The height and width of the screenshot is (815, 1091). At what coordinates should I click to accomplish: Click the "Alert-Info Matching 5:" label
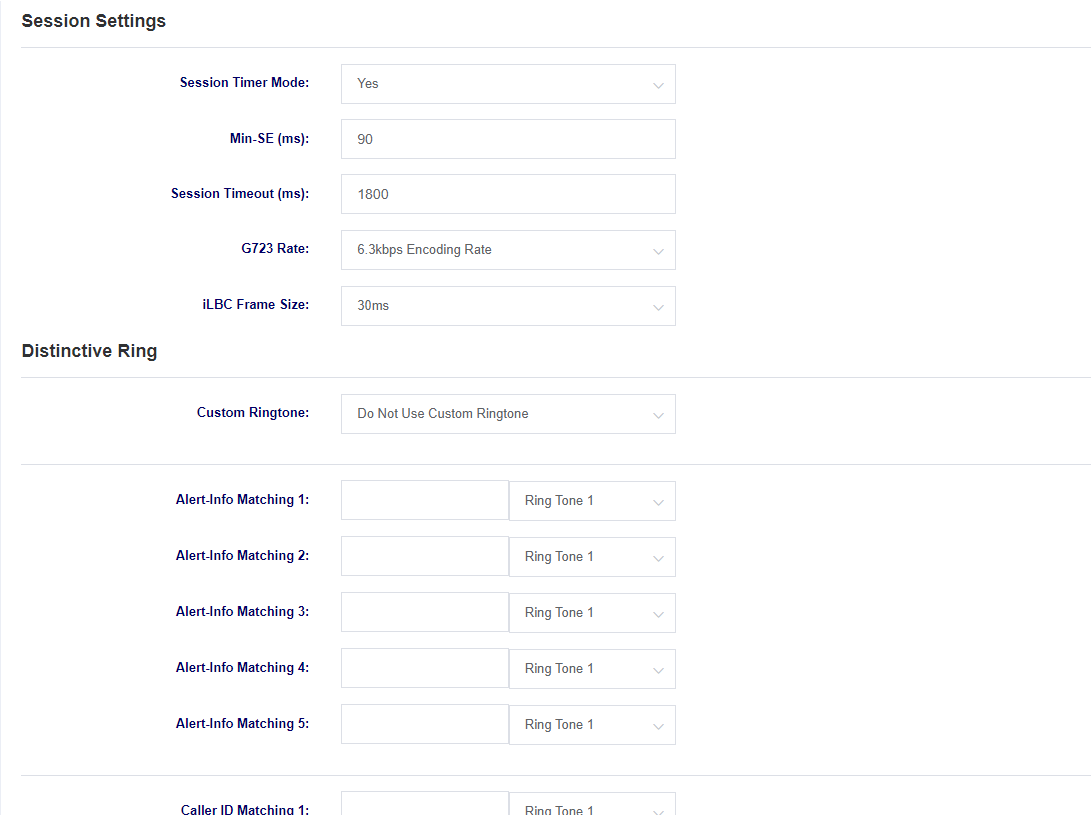242,724
